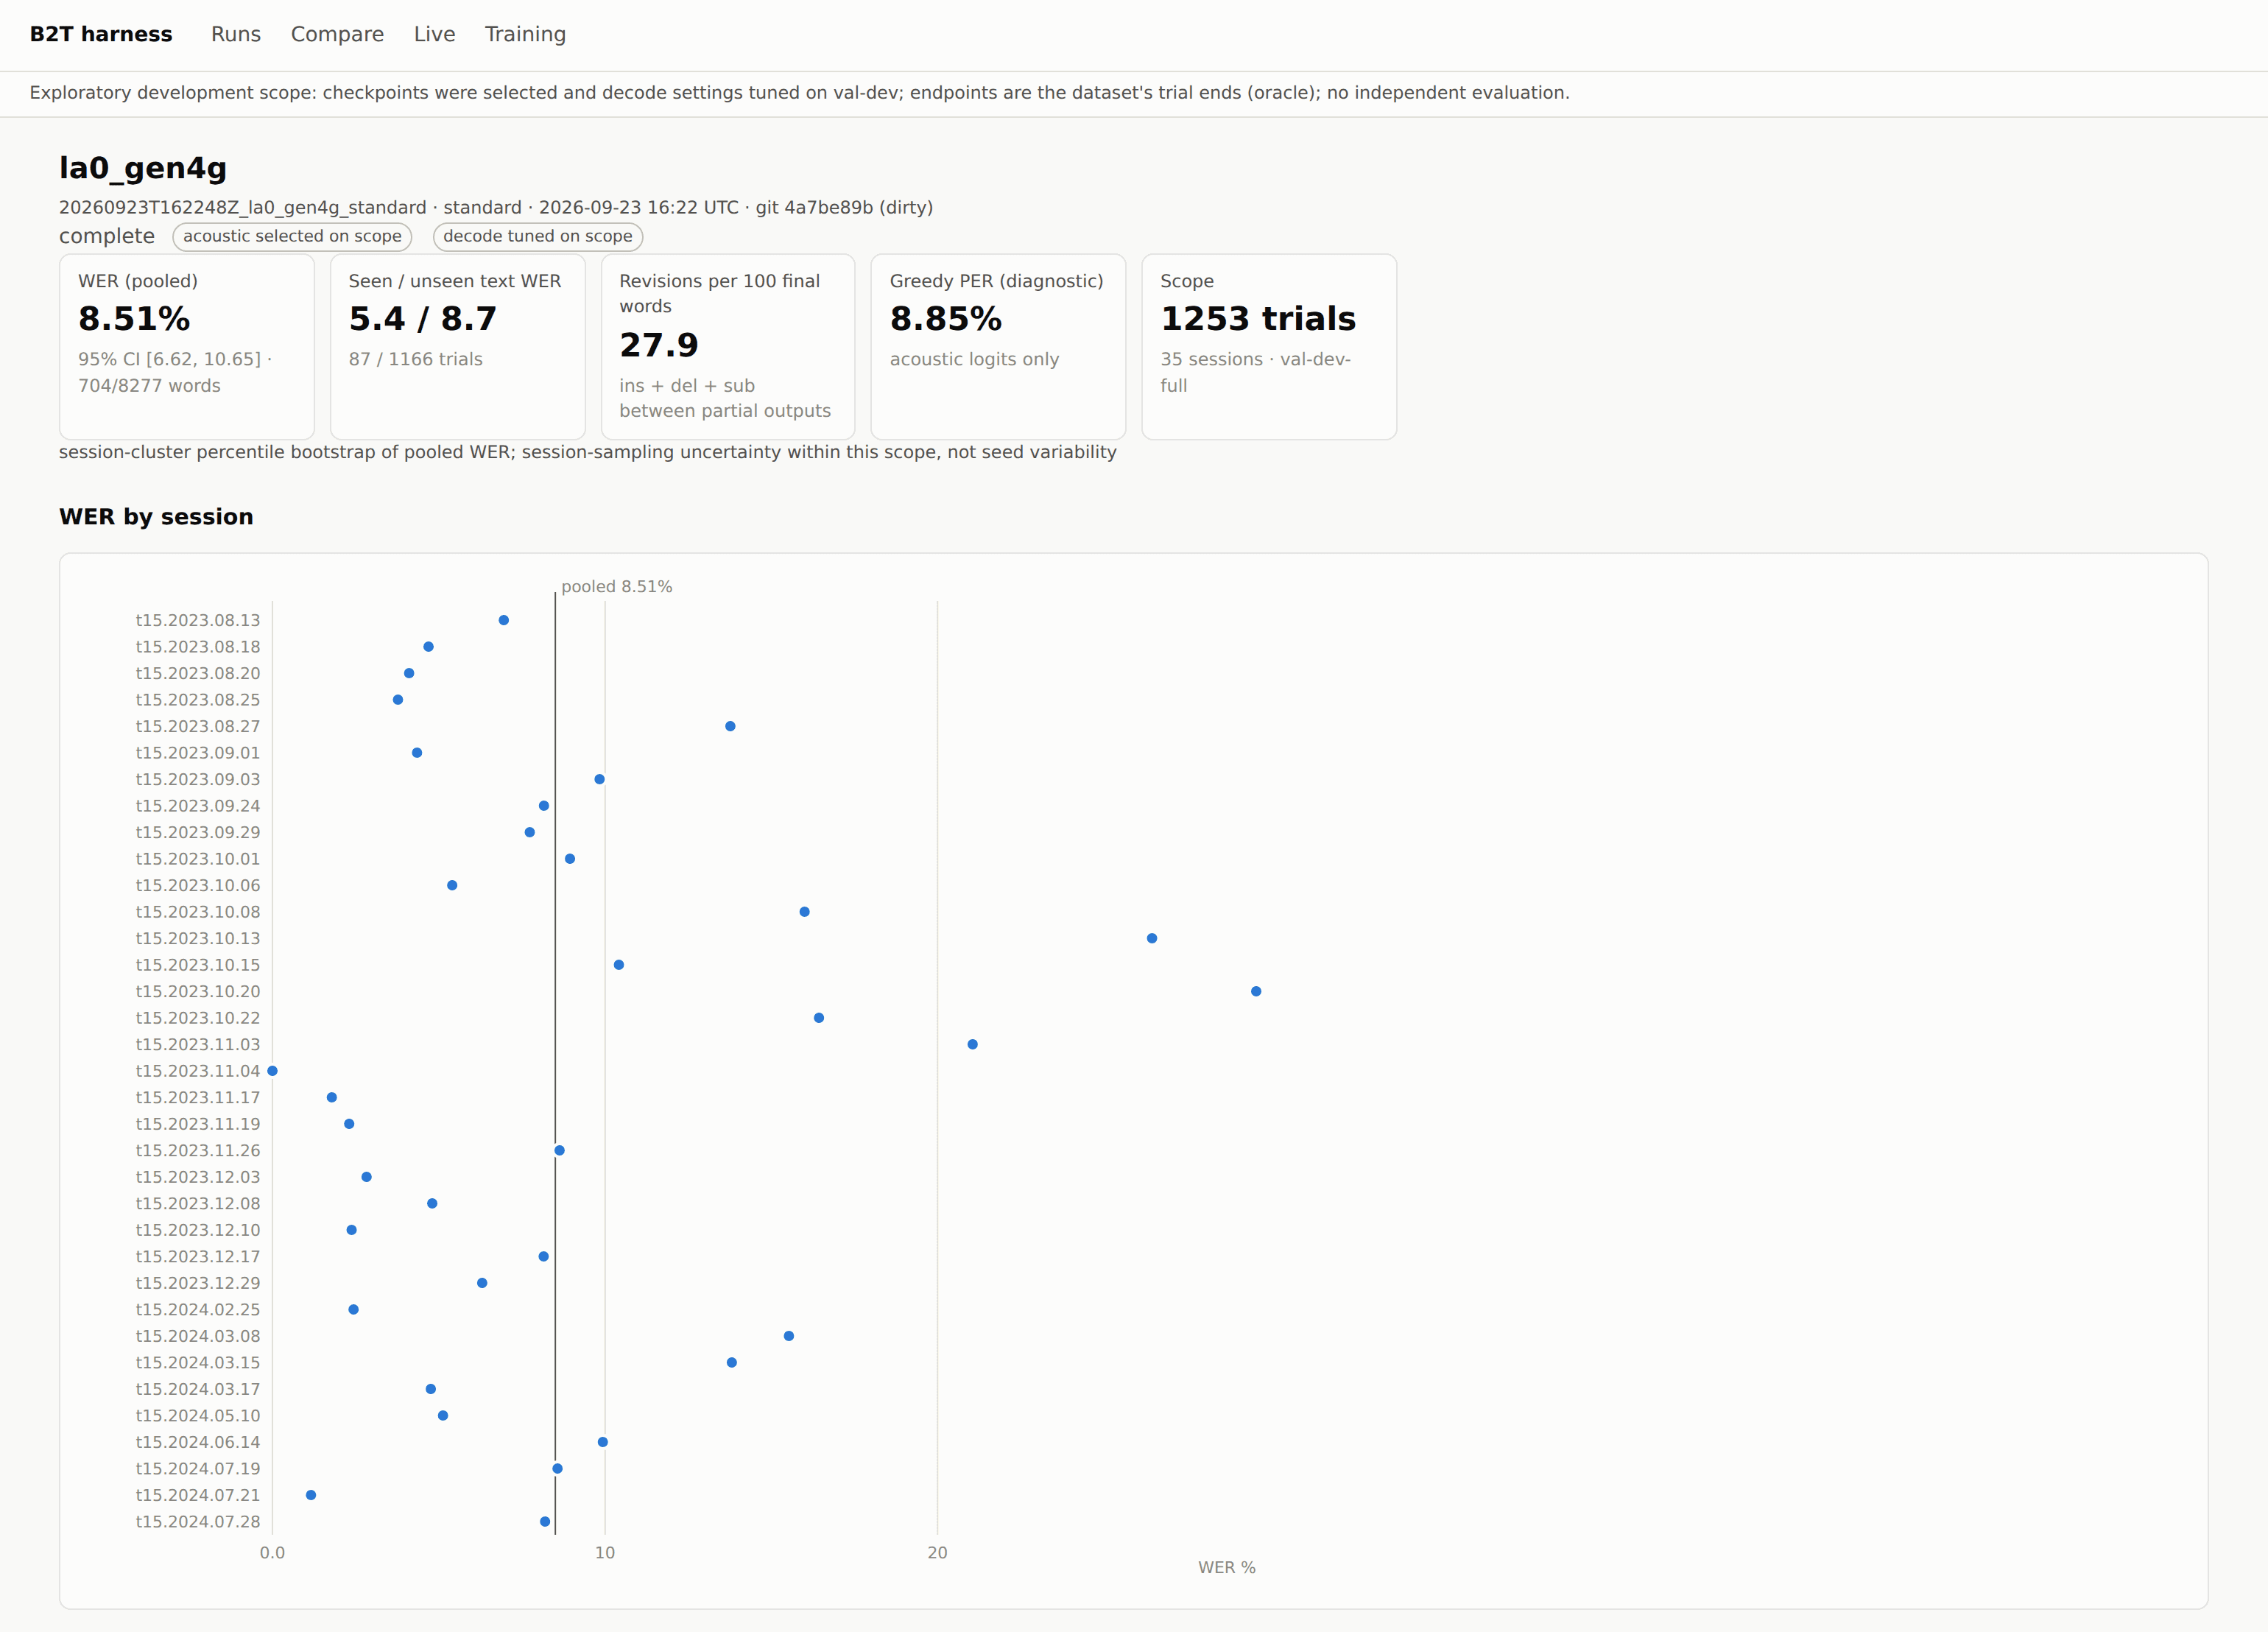
Task: Select the Revisions per 100 final words card
Action: pyautogui.click(x=728, y=346)
